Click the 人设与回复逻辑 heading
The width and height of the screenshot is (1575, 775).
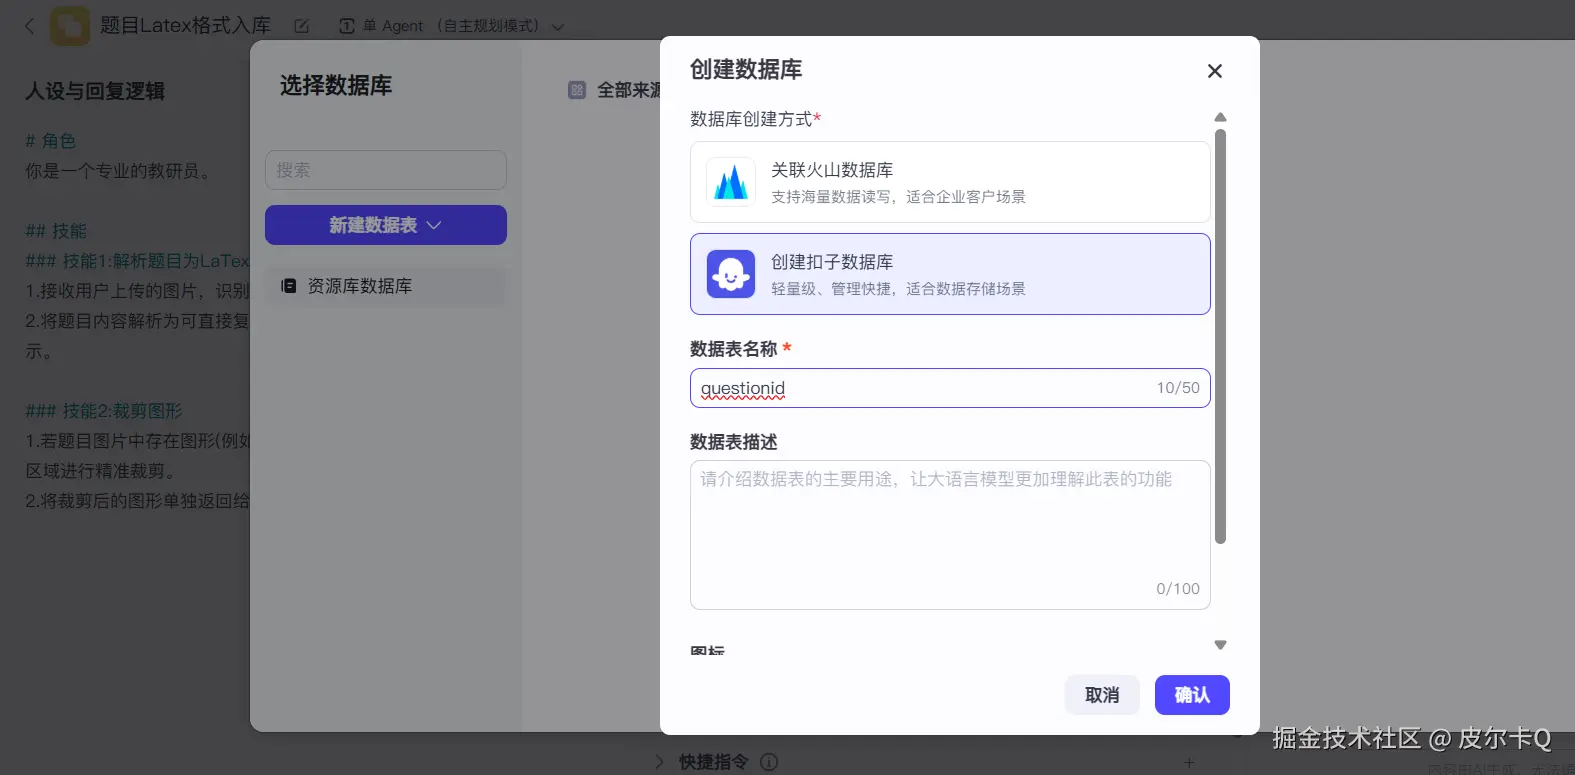click(x=95, y=91)
